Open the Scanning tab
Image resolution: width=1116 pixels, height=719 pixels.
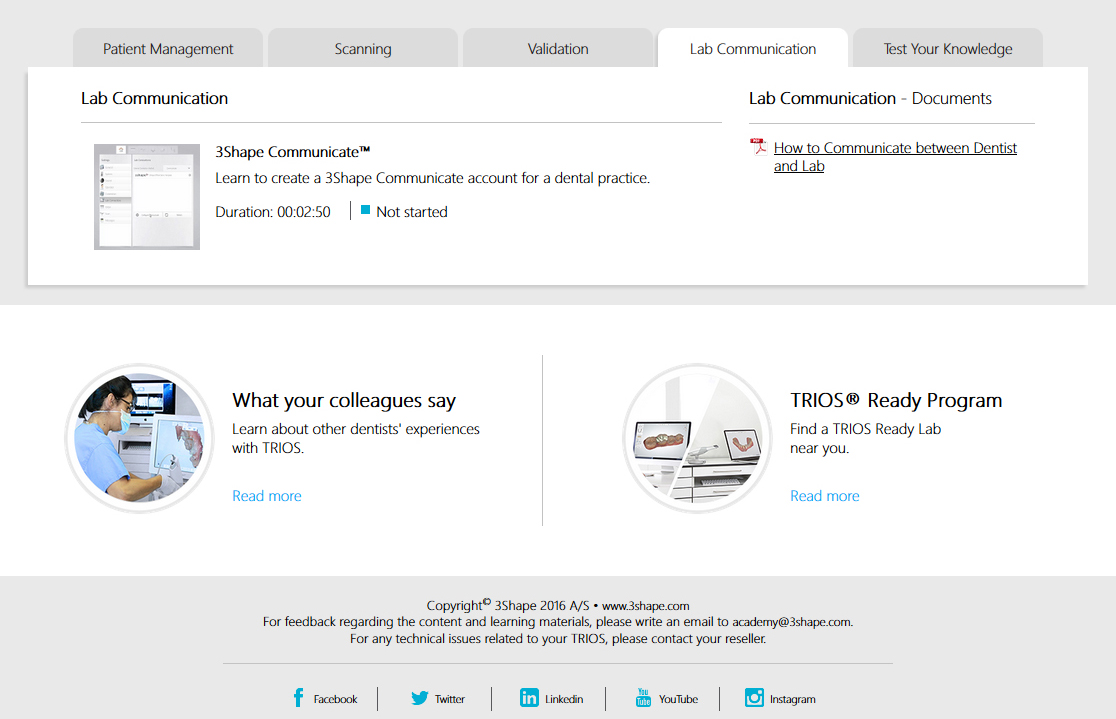tap(363, 49)
